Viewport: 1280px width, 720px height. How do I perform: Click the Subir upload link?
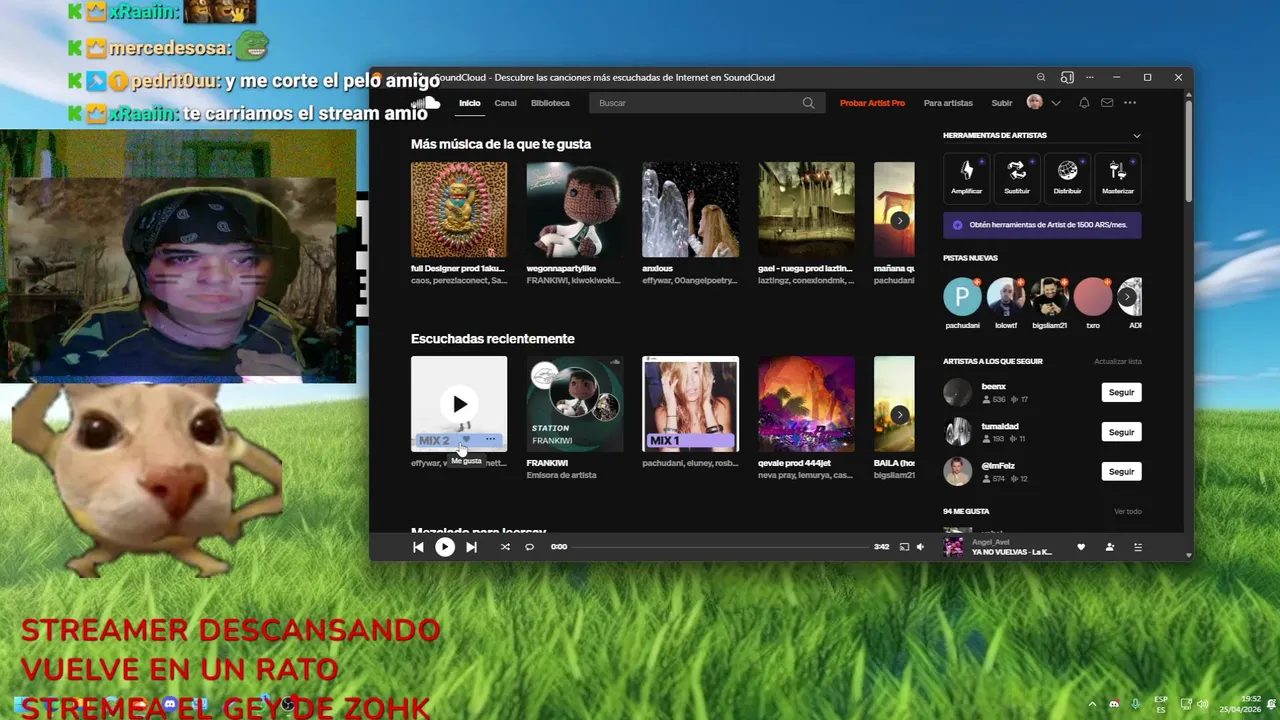coord(1001,103)
